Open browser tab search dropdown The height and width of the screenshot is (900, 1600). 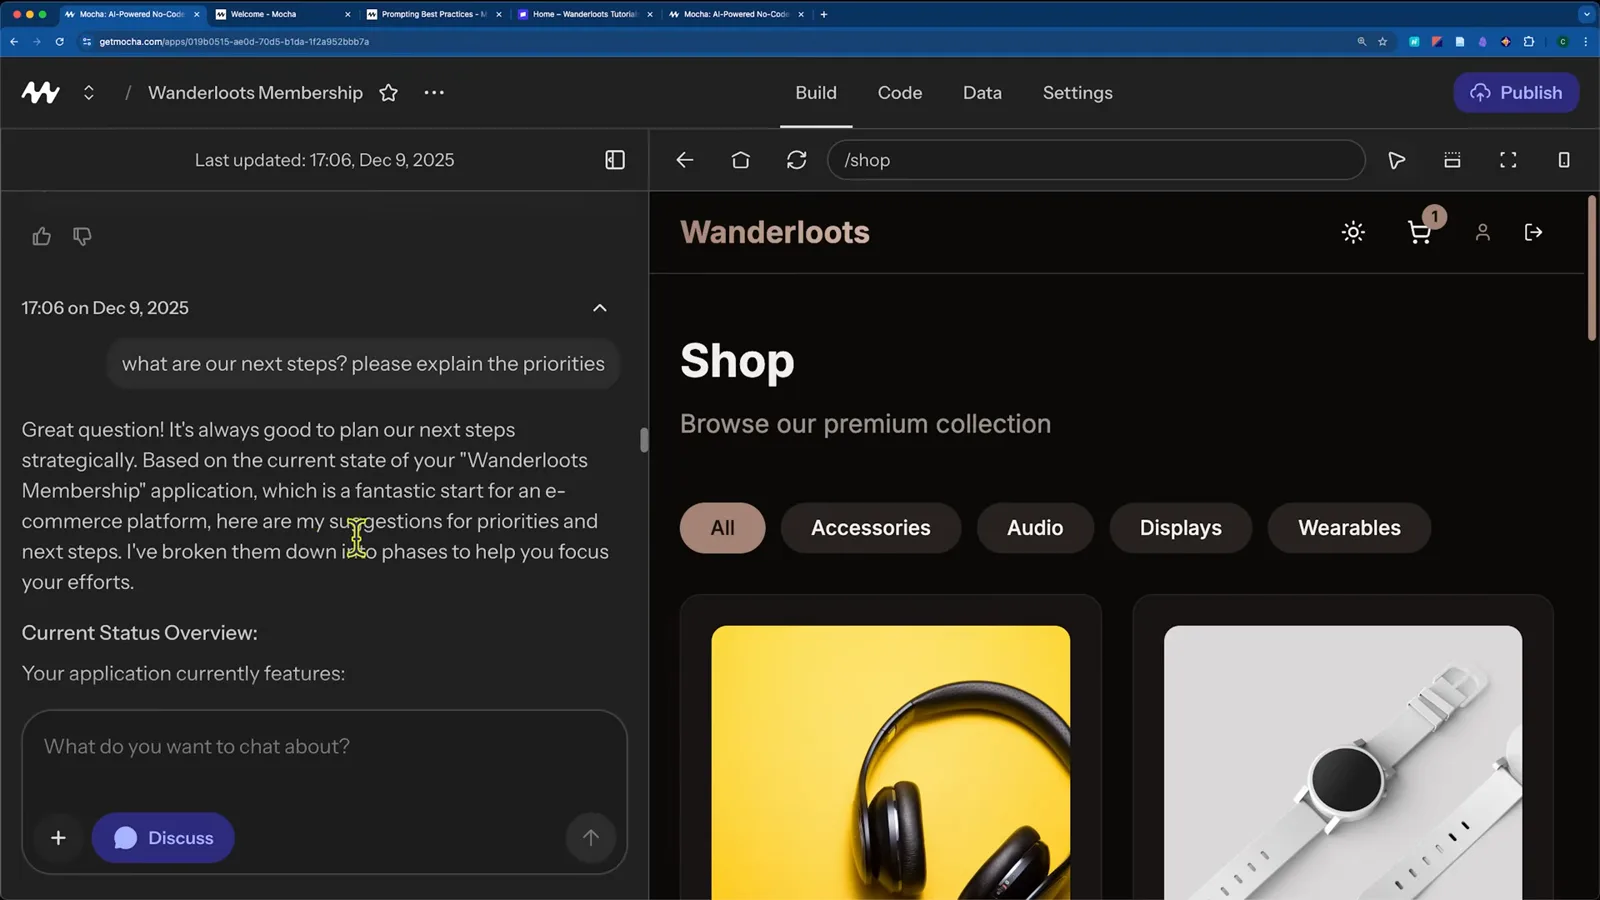[1587, 14]
